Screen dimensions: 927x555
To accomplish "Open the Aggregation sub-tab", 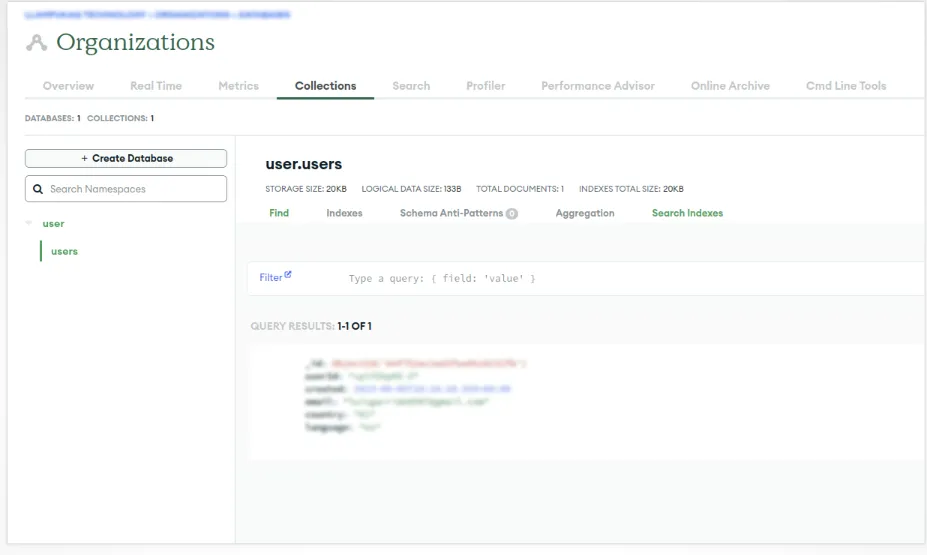I will (585, 213).
